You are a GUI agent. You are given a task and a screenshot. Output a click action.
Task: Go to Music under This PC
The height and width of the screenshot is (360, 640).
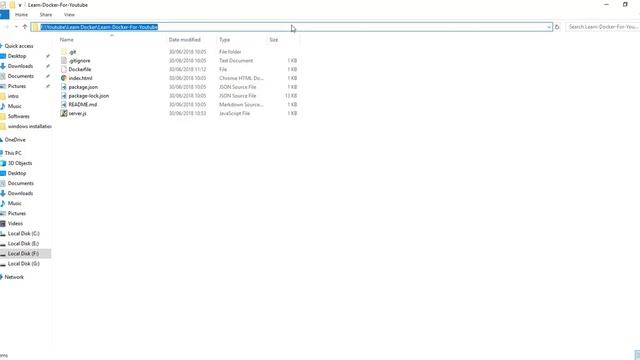click(15, 203)
